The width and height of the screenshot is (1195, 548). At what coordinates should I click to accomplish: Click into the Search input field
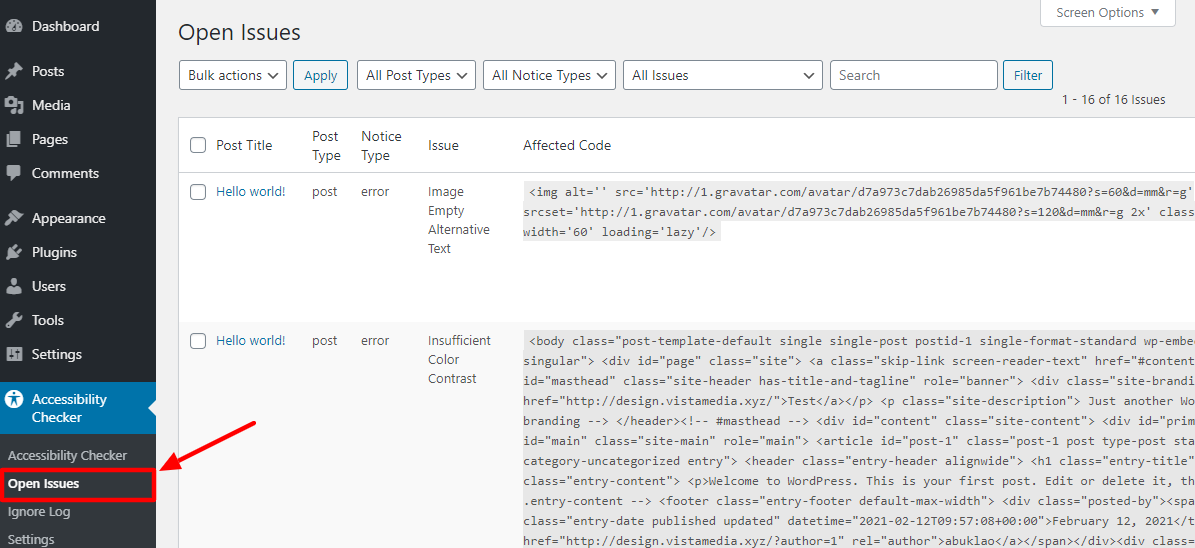point(914,75)
